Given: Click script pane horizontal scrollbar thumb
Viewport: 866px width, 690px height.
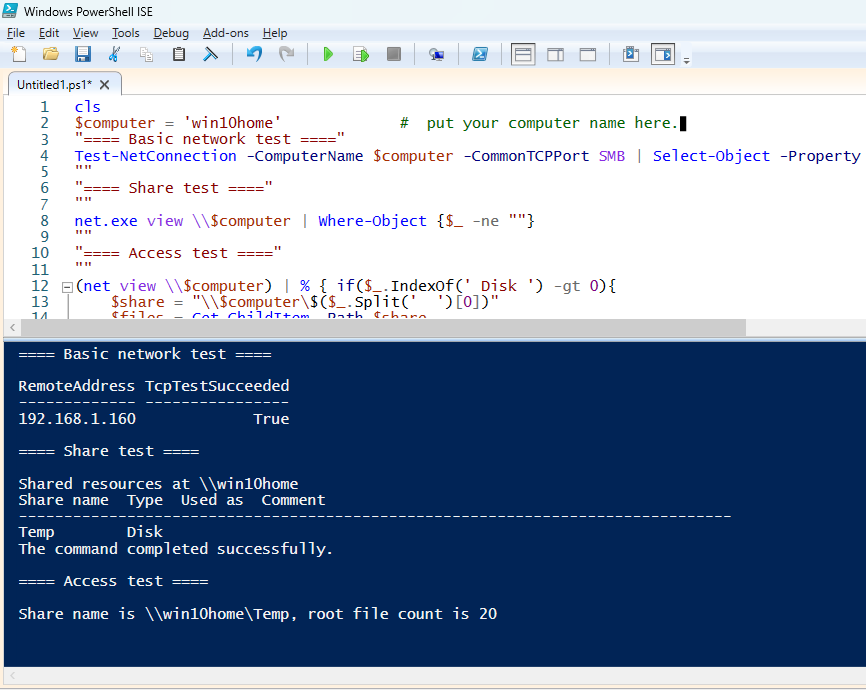Looking at the screenshot, I should [x=383, y=328].
